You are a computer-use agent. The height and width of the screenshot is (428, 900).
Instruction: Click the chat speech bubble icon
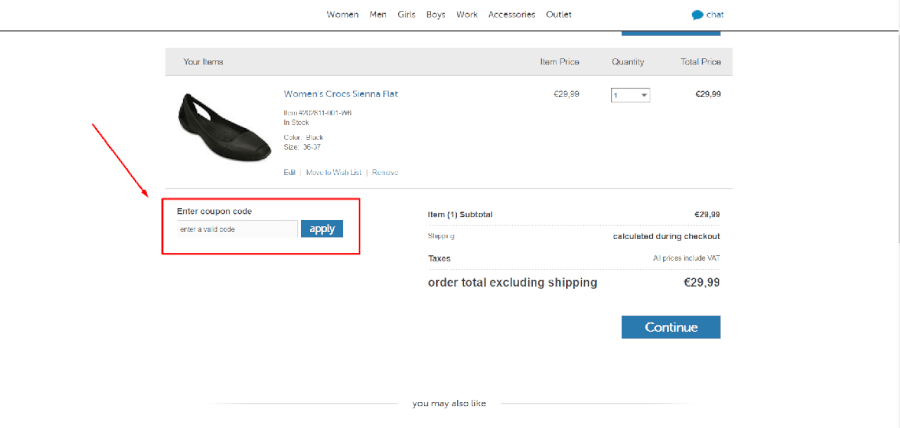[x=697, y=15]
